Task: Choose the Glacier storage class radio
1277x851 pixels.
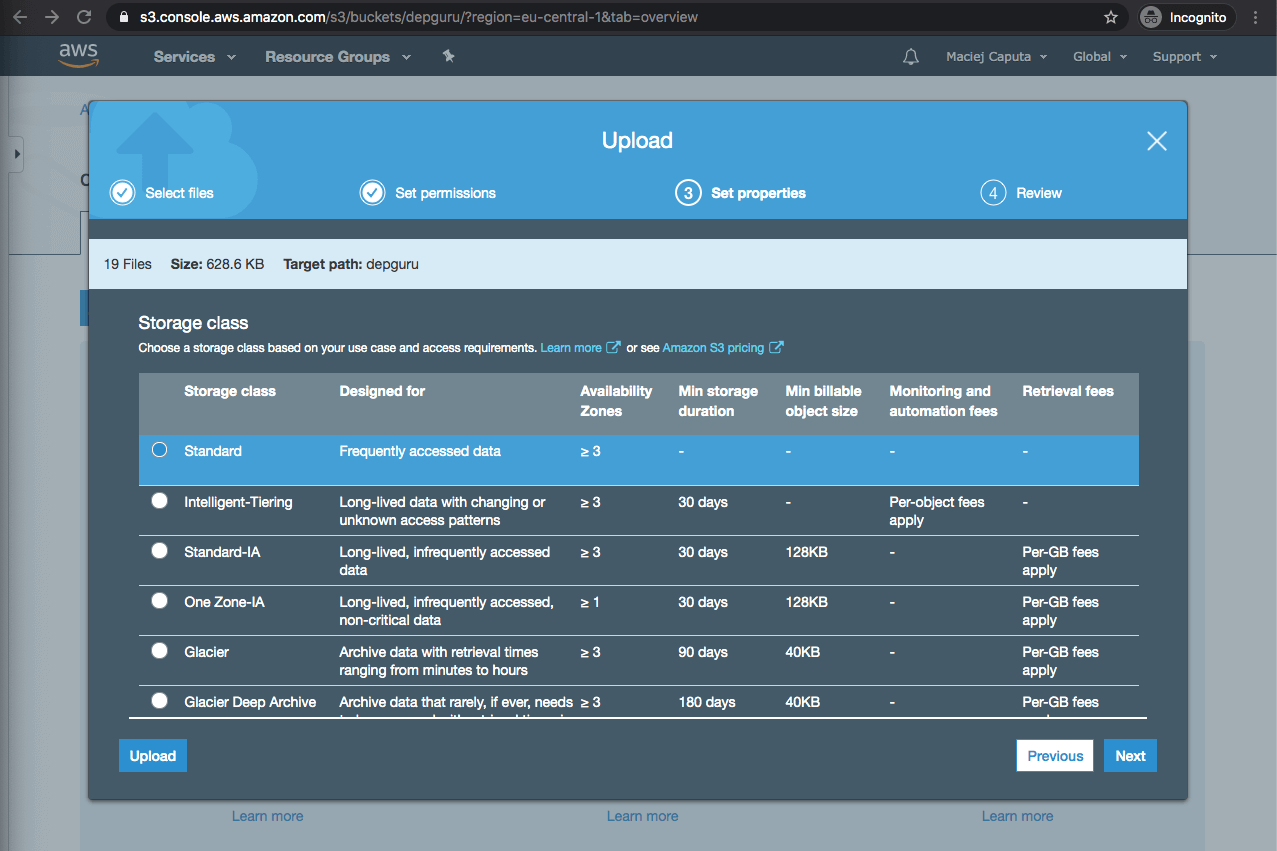Action: (160, 651)
